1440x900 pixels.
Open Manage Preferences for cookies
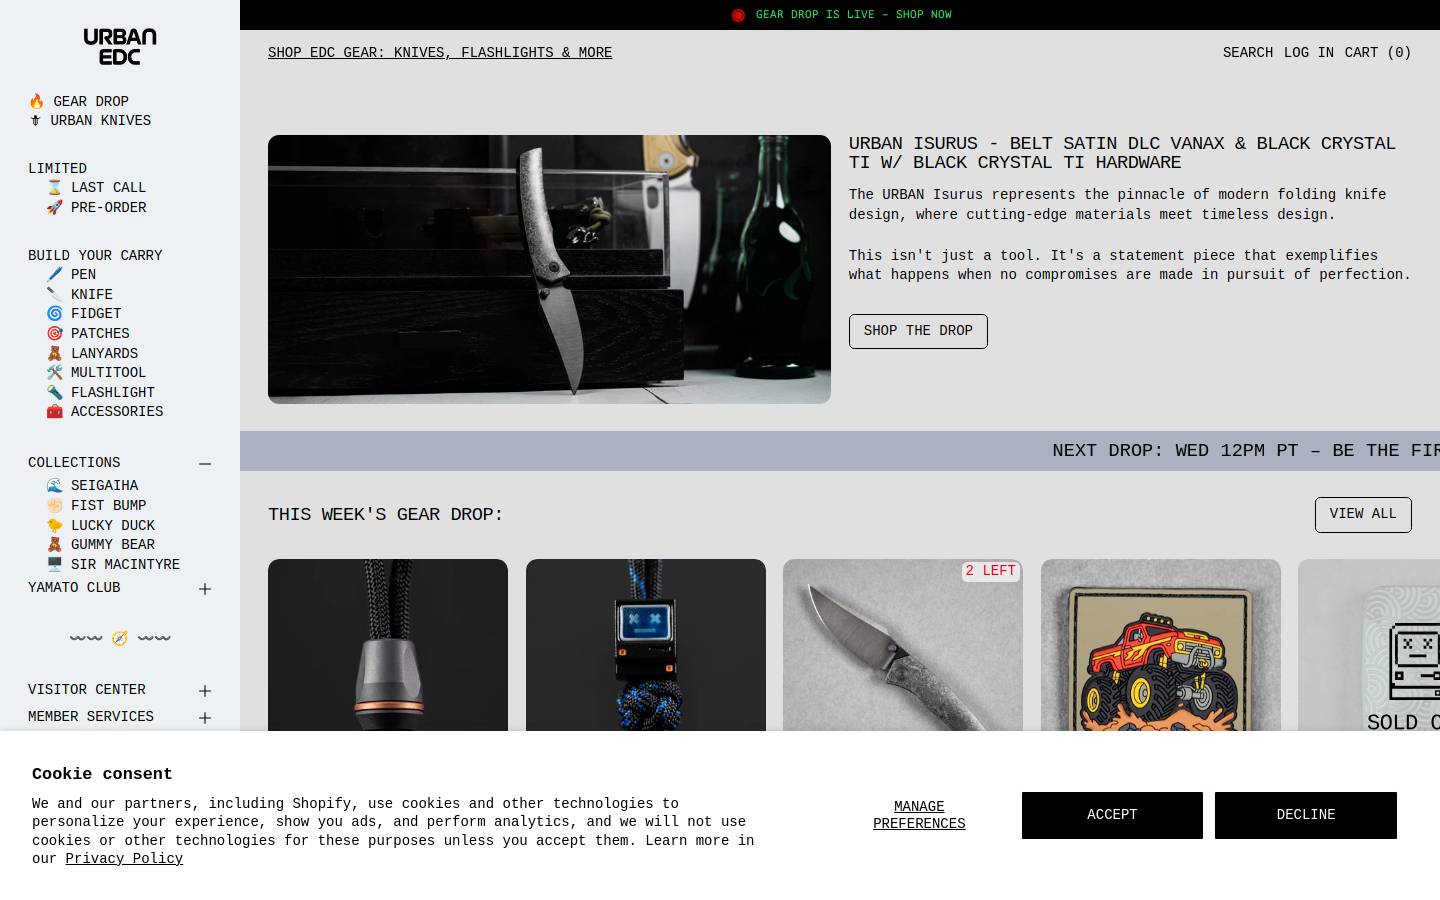pos(919,815)
